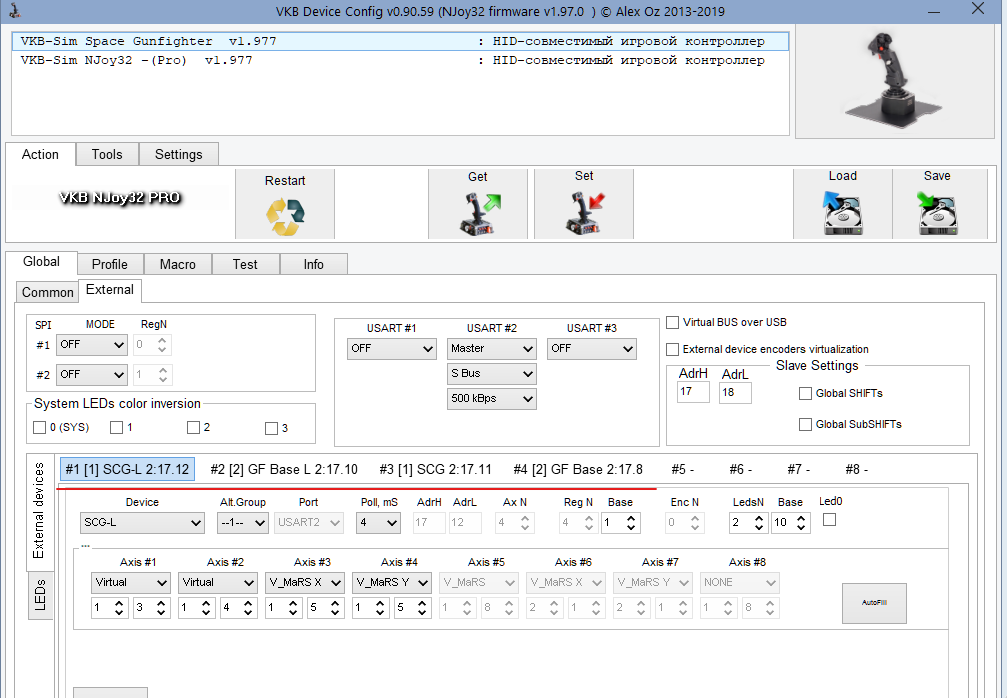Open the S Bus protocol dropdown

(491, 374)
